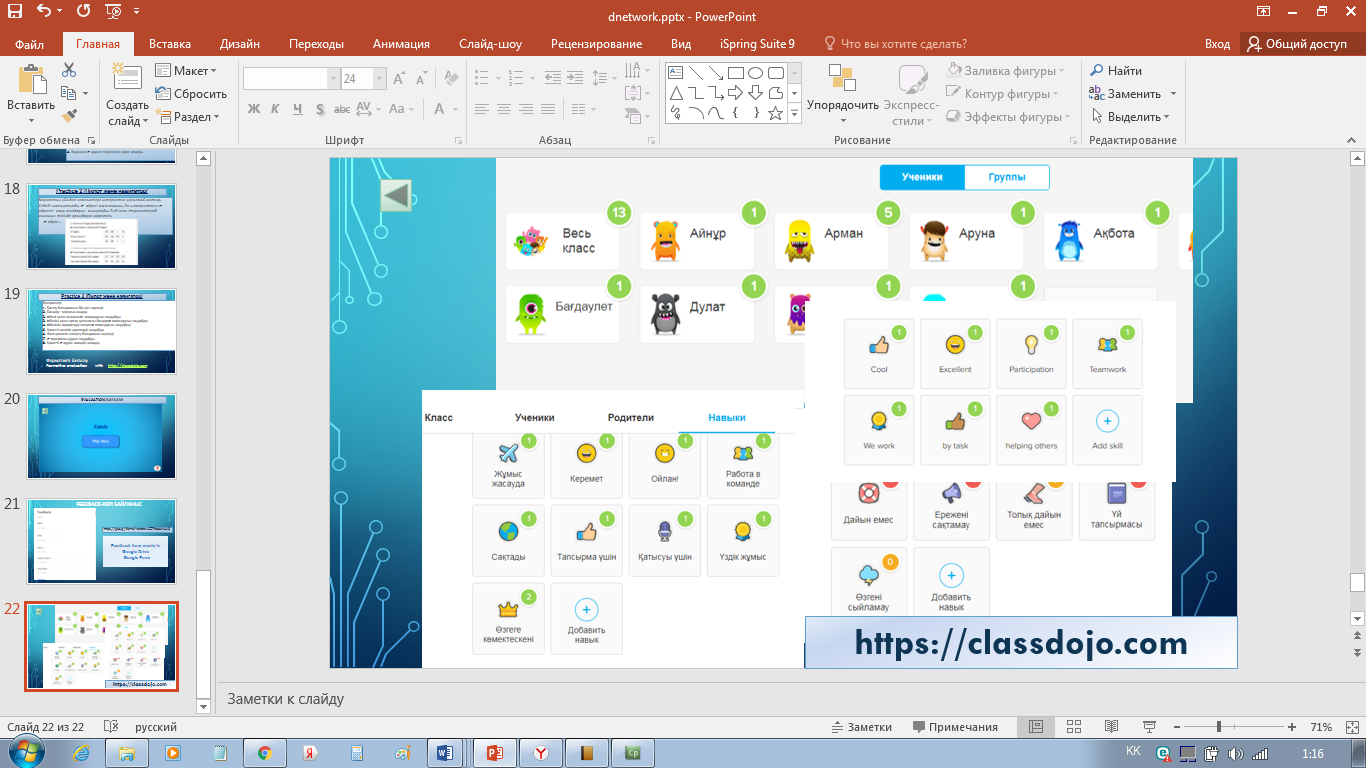Click the Сбросить reset button

191,94
